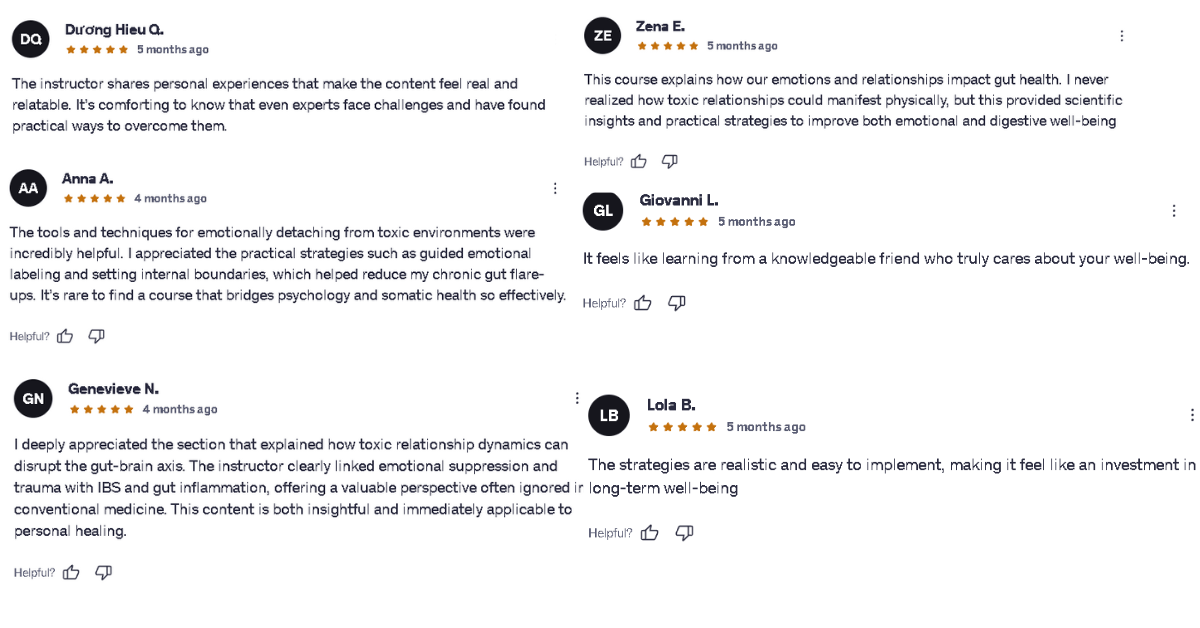1200x628 pixels.
Task: Click thumbs down on Anna A.'s review
Action: coord(96,336)
